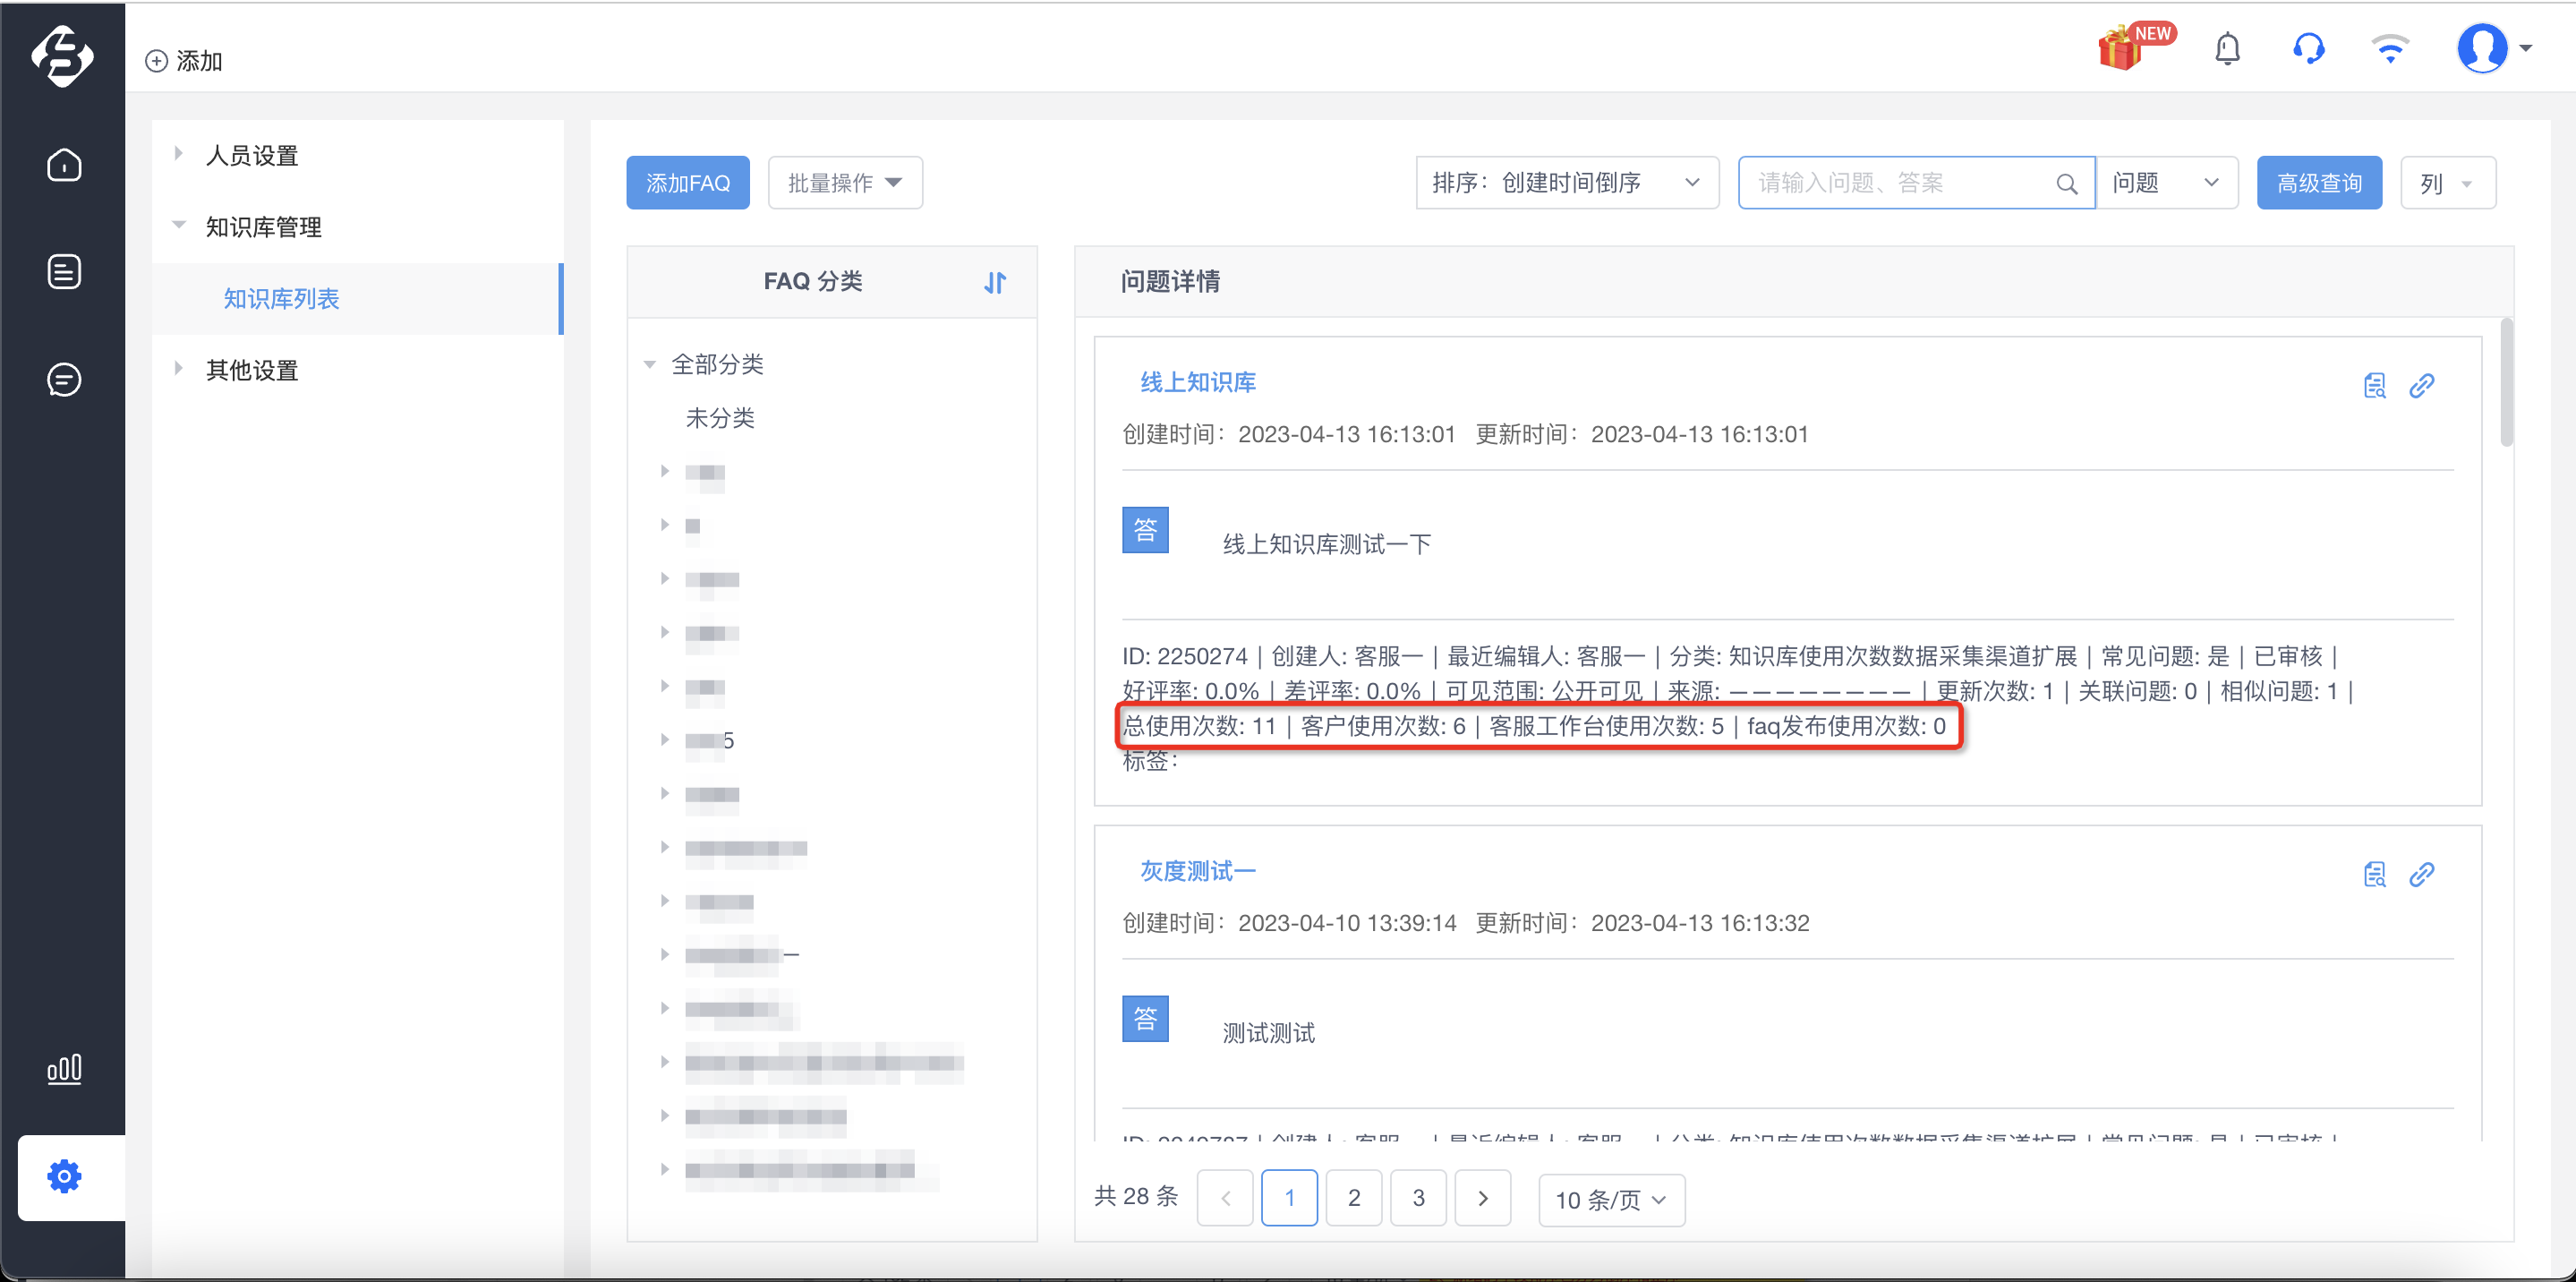This screenshot has height=1282, width=2576.
Task: Open the gift box NEW icon
Action: [x=2134, y=47]
